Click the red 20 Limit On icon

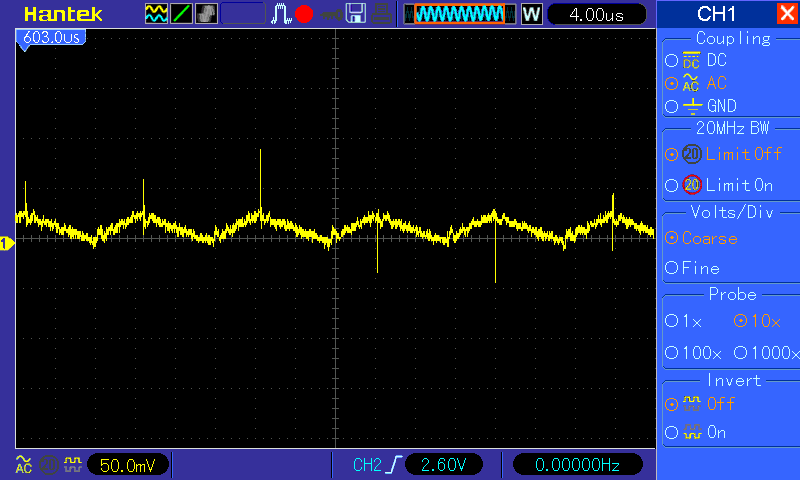(x=692, y=185)
